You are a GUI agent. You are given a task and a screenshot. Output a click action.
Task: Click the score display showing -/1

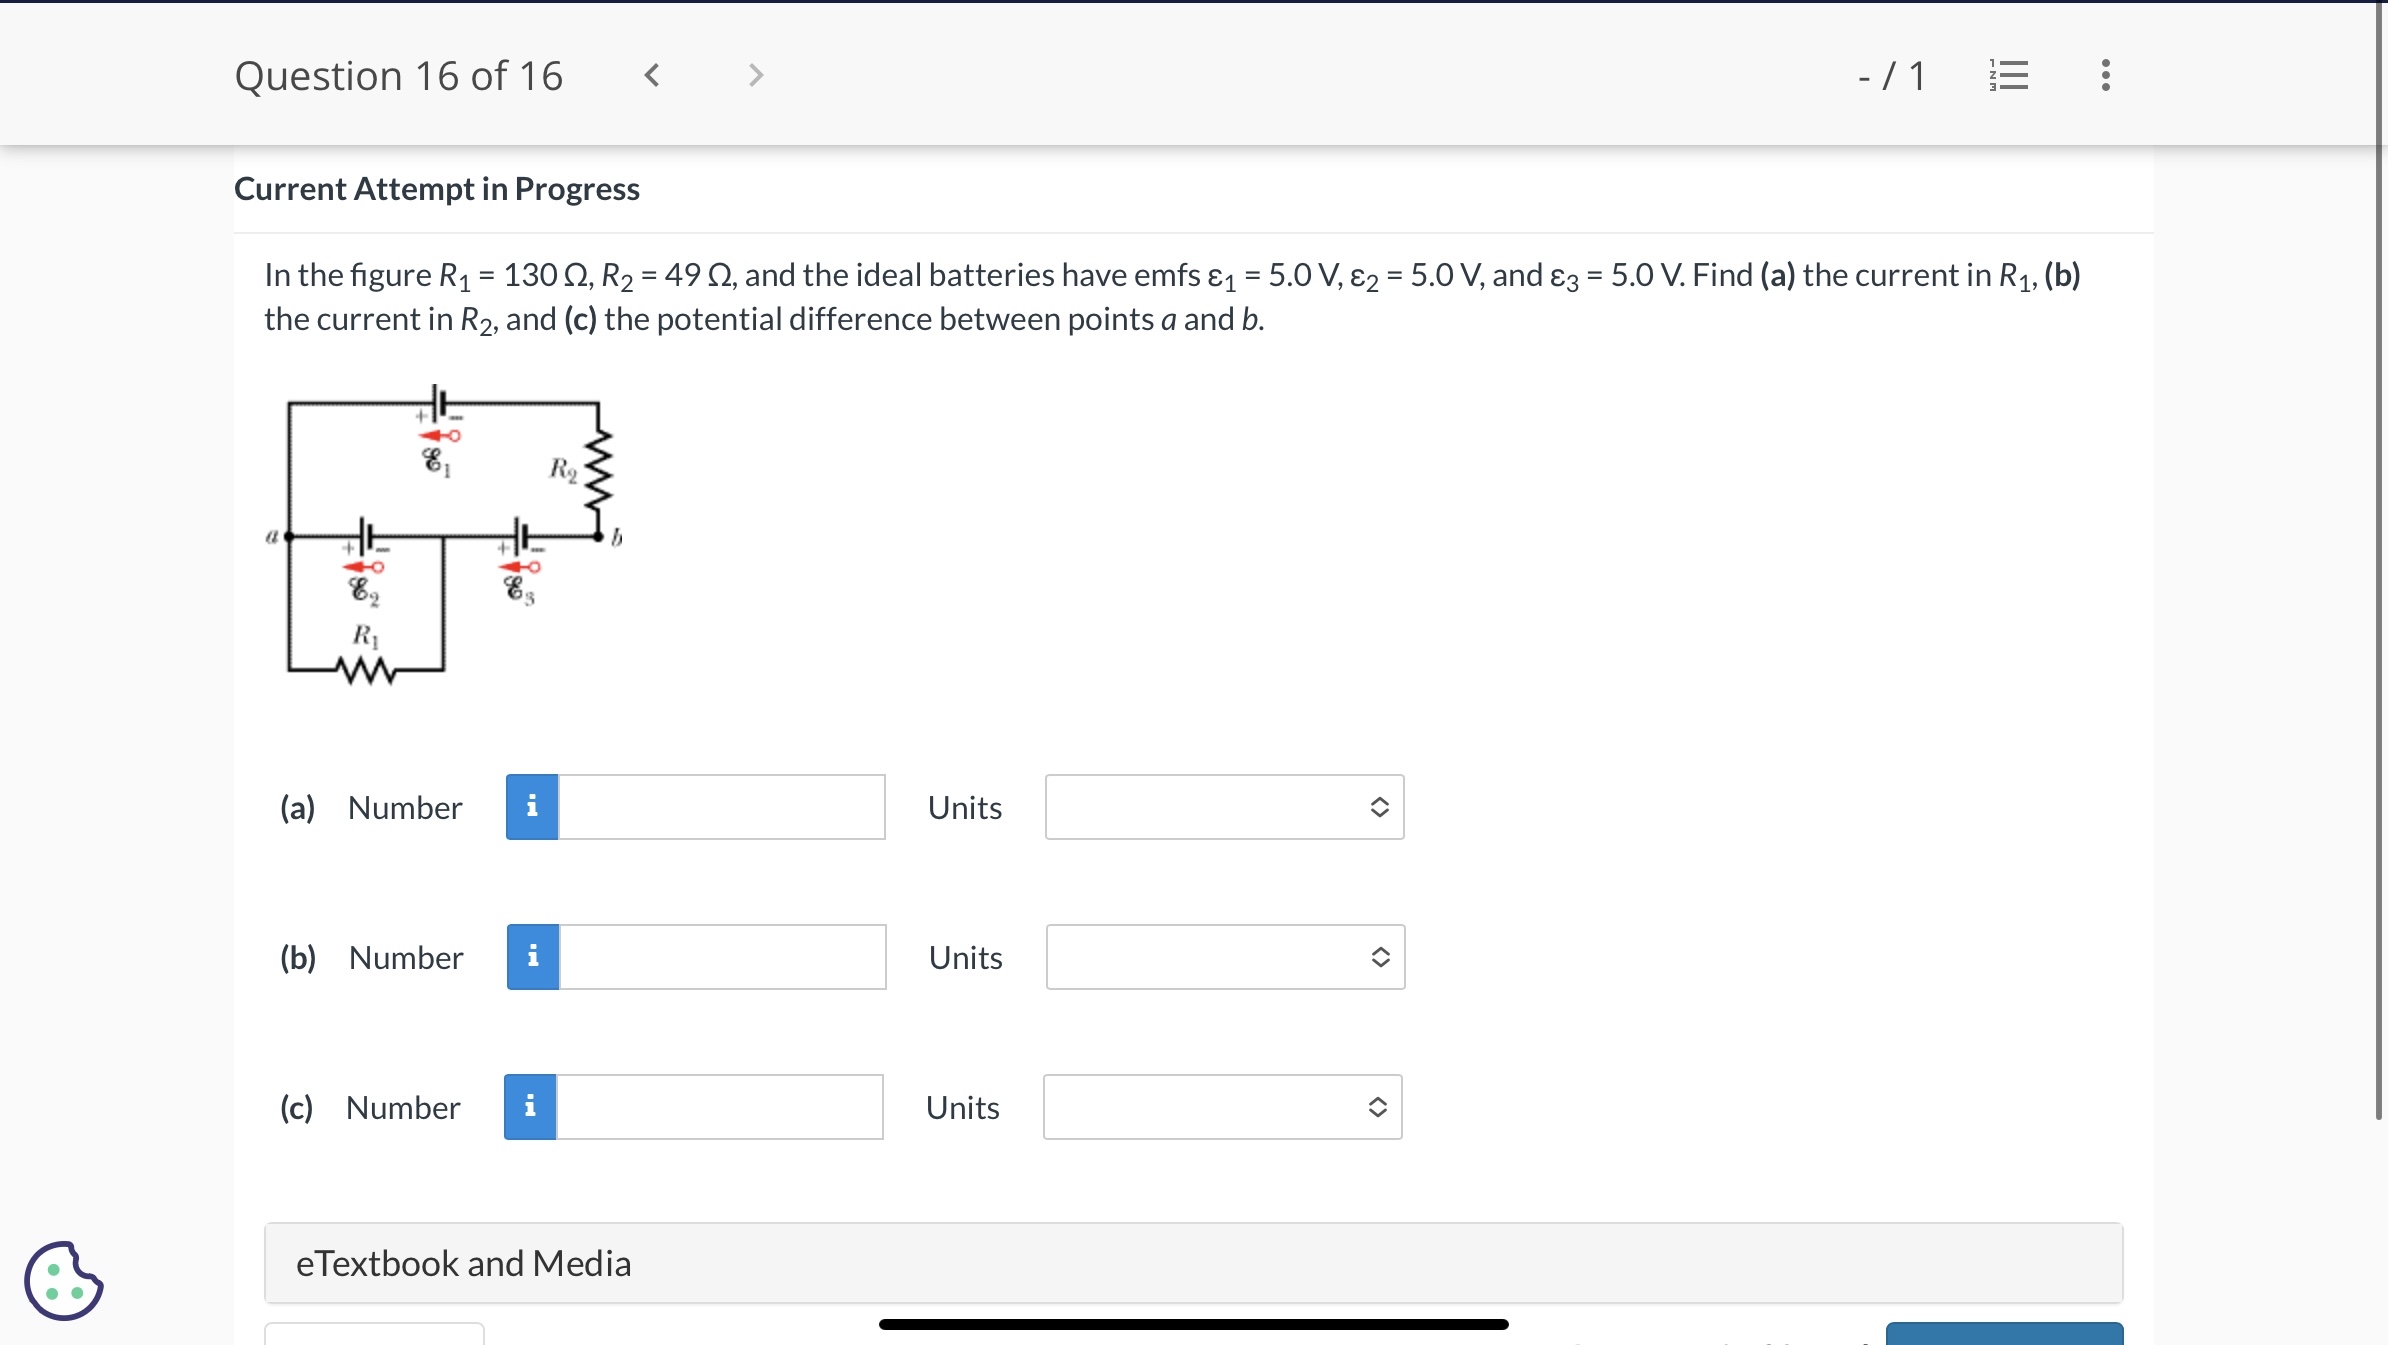(1892, 75)
